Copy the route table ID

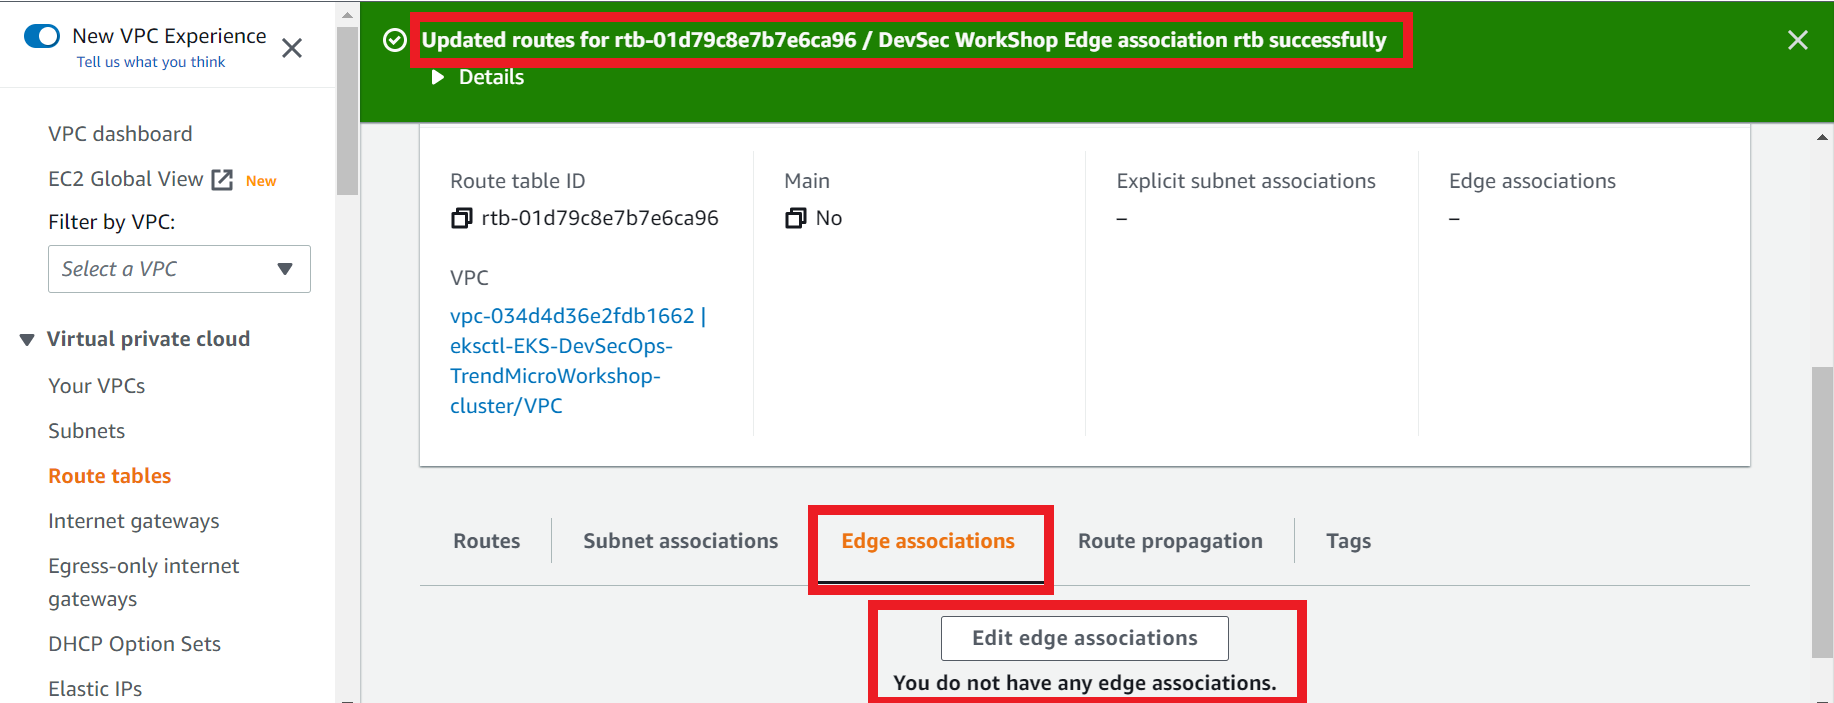pyautogui.click(x=461, y=218)
